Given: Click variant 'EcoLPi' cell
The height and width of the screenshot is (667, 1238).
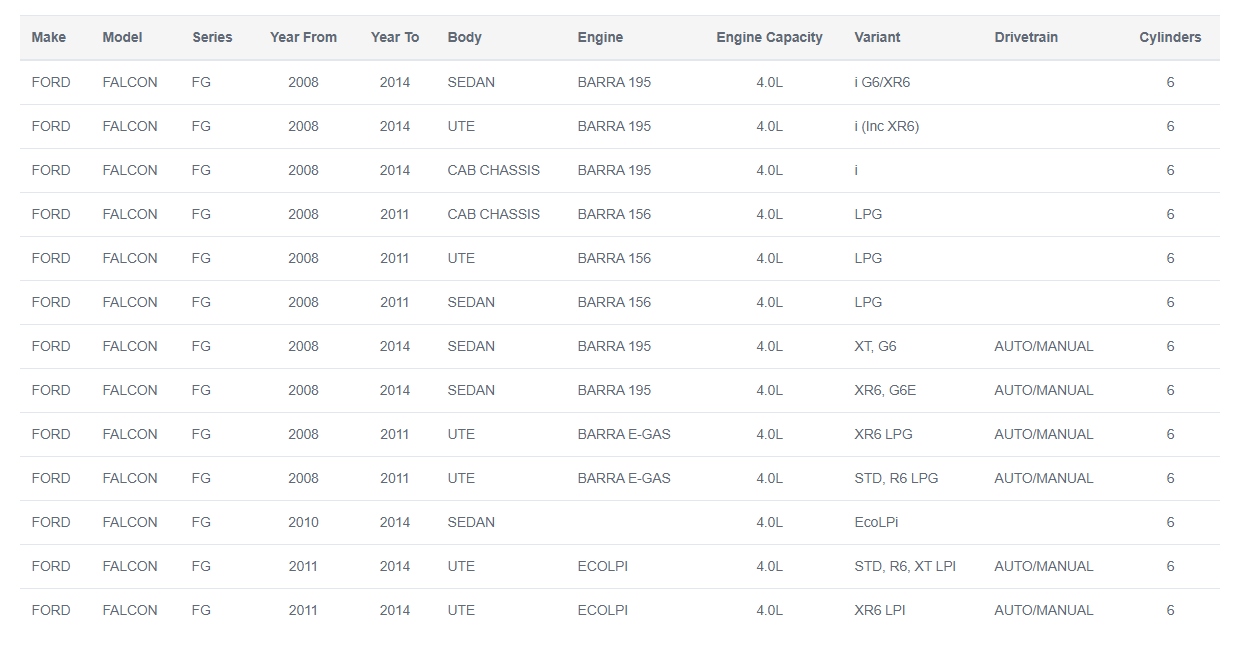Looking at the screenshot, I should (x=876, y=522).
